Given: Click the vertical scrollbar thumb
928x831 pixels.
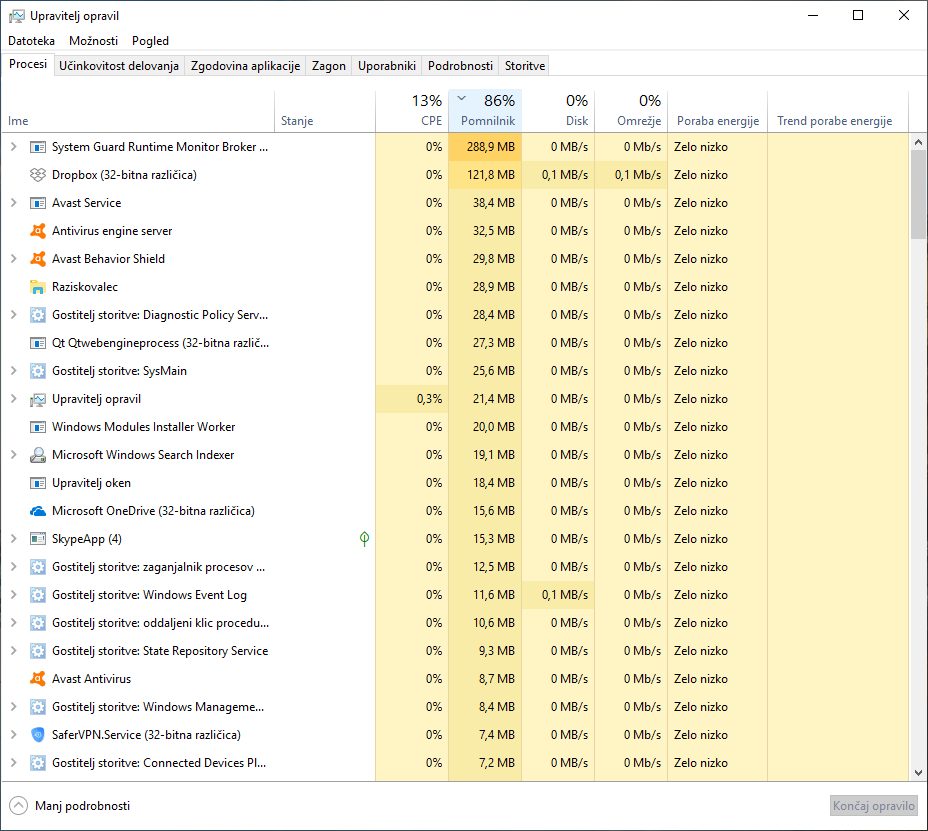Looking at the screenshot, I should coord(918,194).
